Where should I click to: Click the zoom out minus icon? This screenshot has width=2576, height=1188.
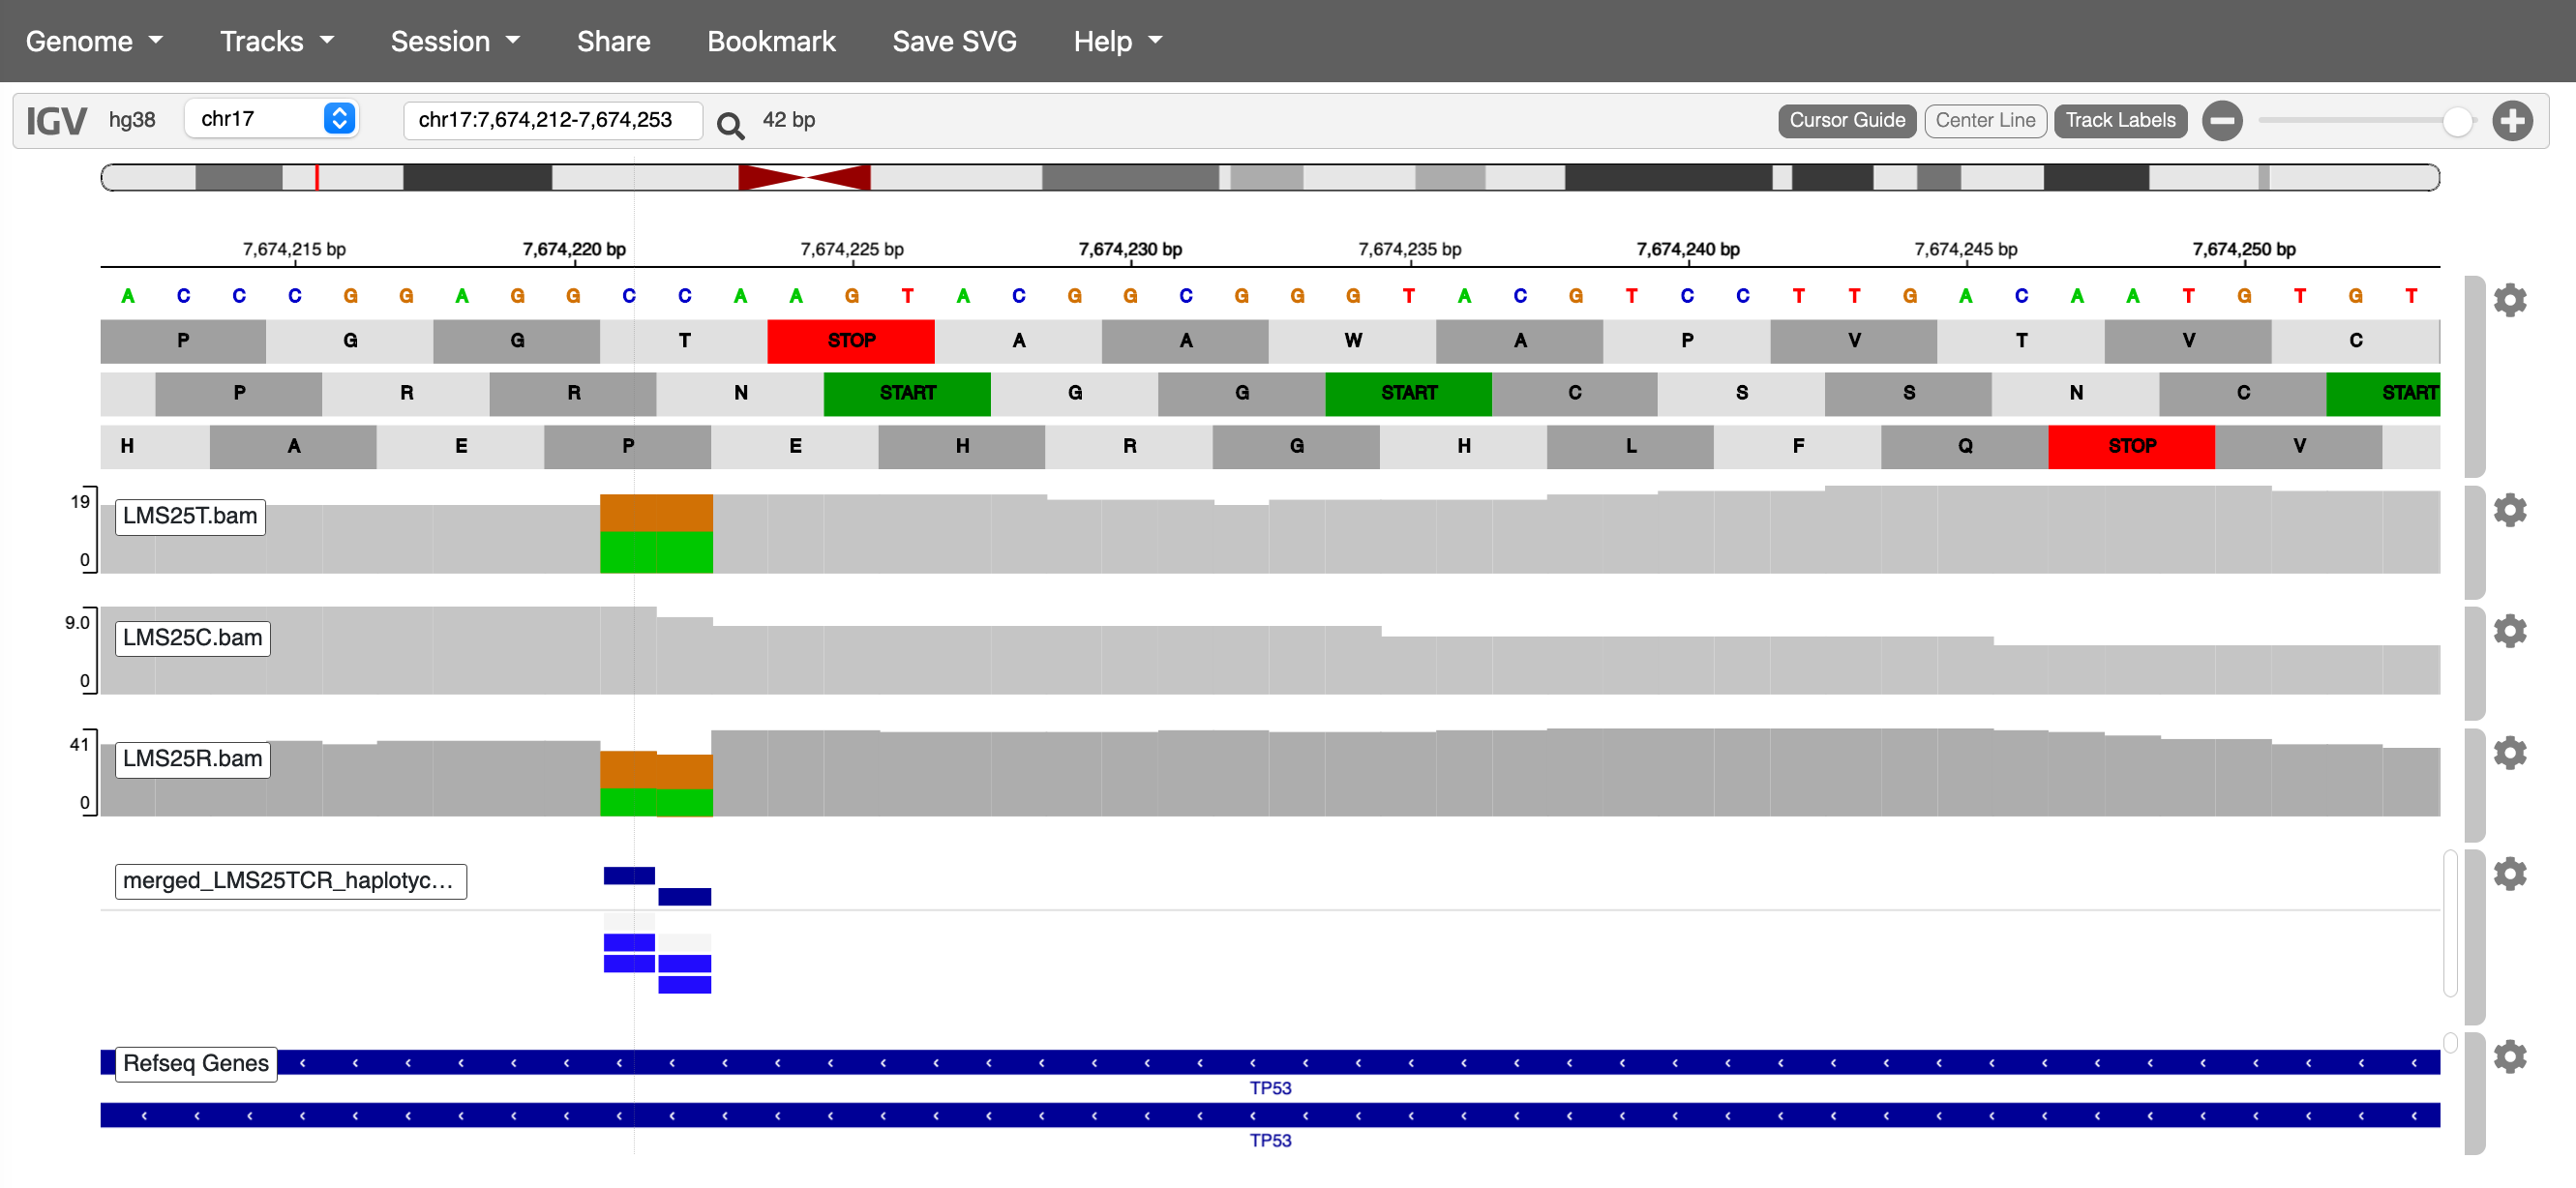2222,121
